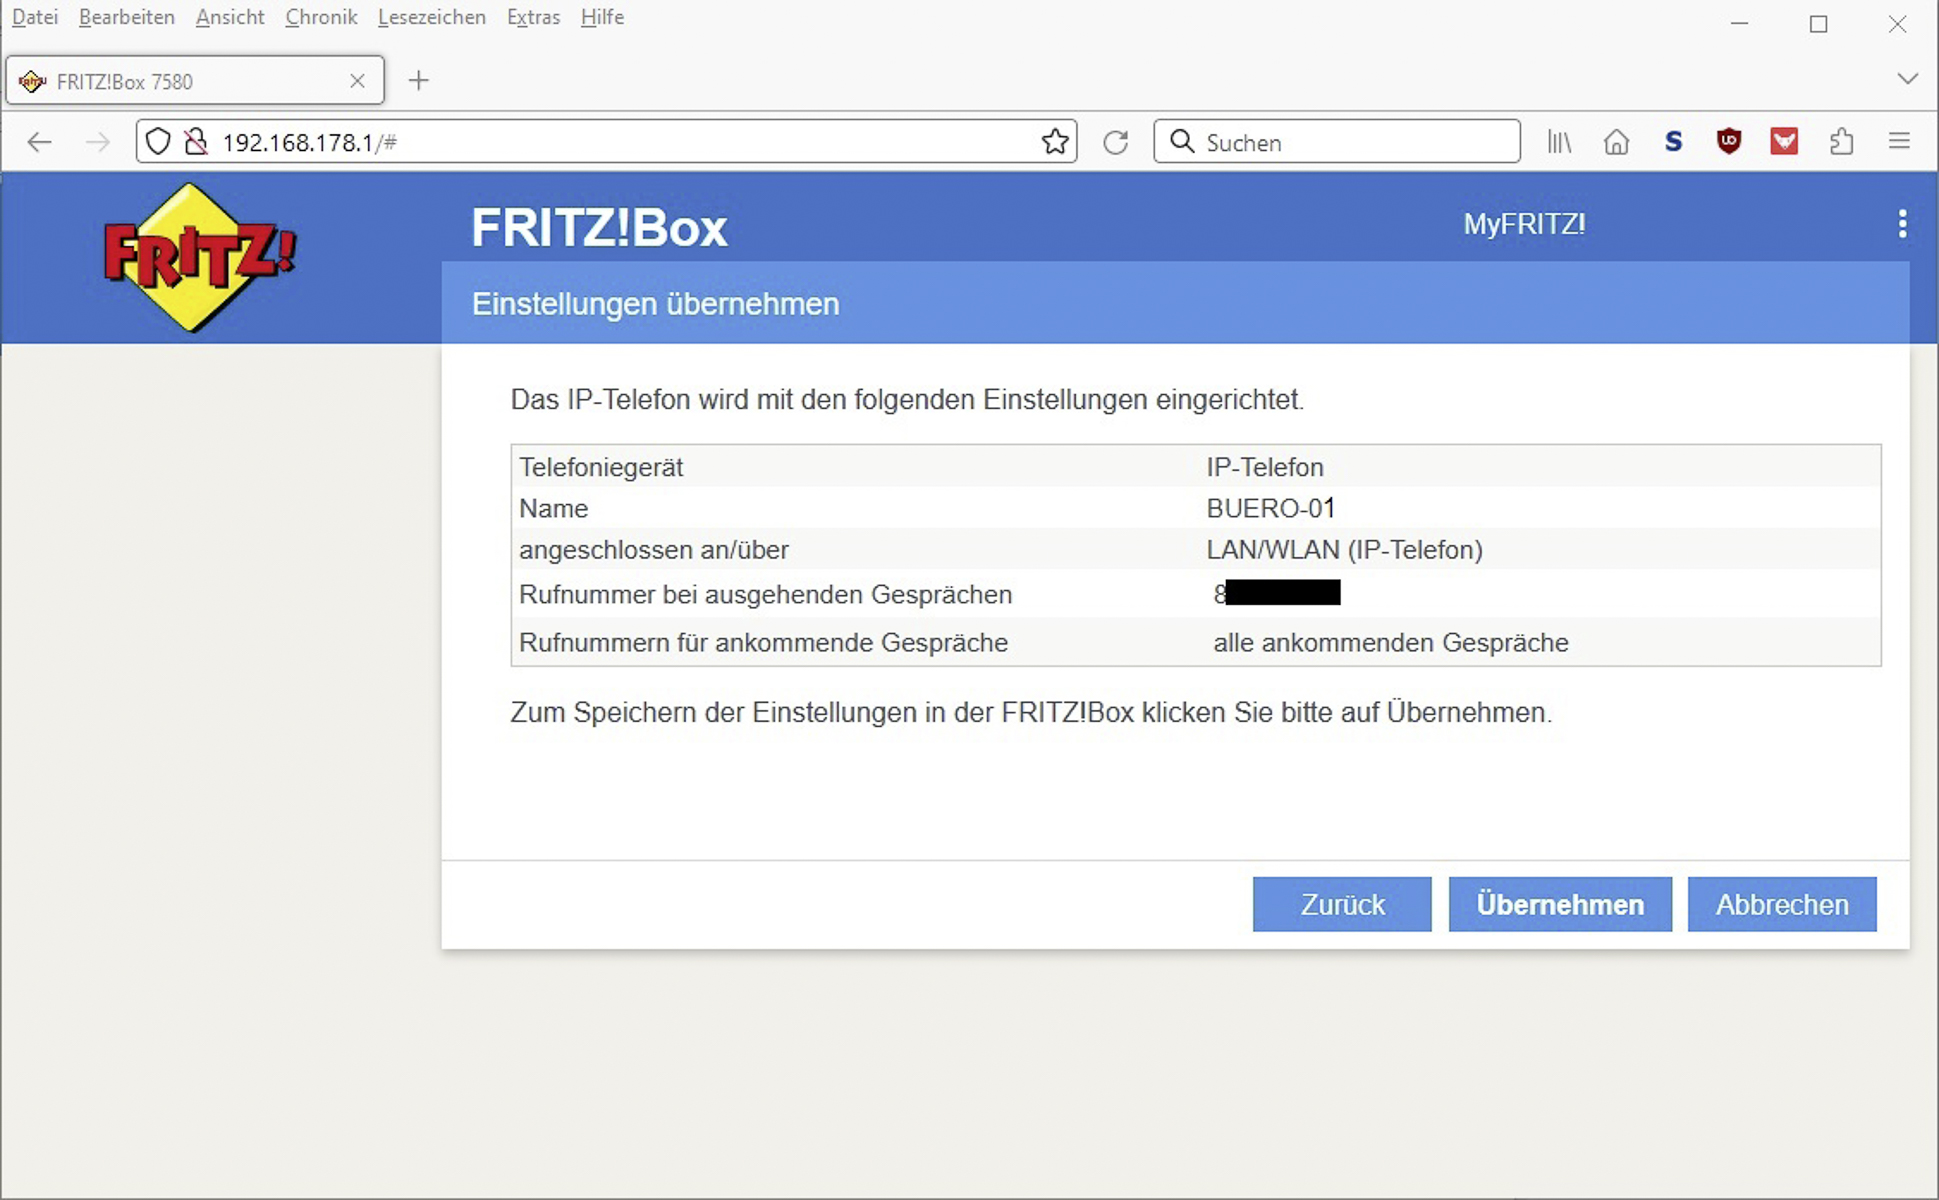Image resolution: width=1939 pixels, height=1200 pixels.
Task: Reload the current page
Action: point(1115,142)
